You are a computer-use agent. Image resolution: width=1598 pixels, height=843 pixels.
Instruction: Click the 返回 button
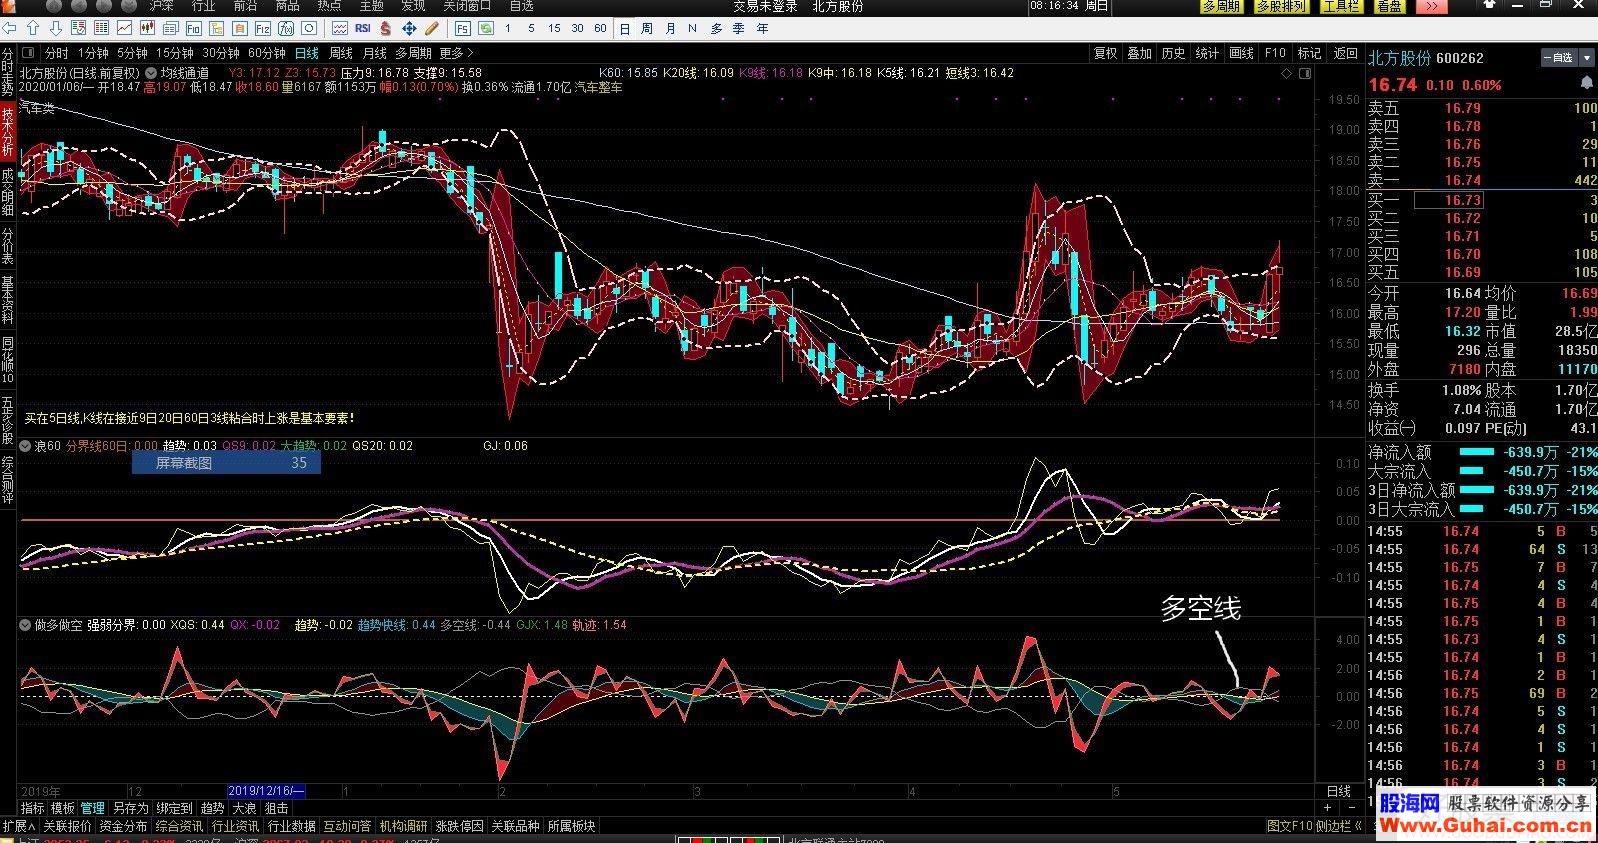click(1346, 53)
